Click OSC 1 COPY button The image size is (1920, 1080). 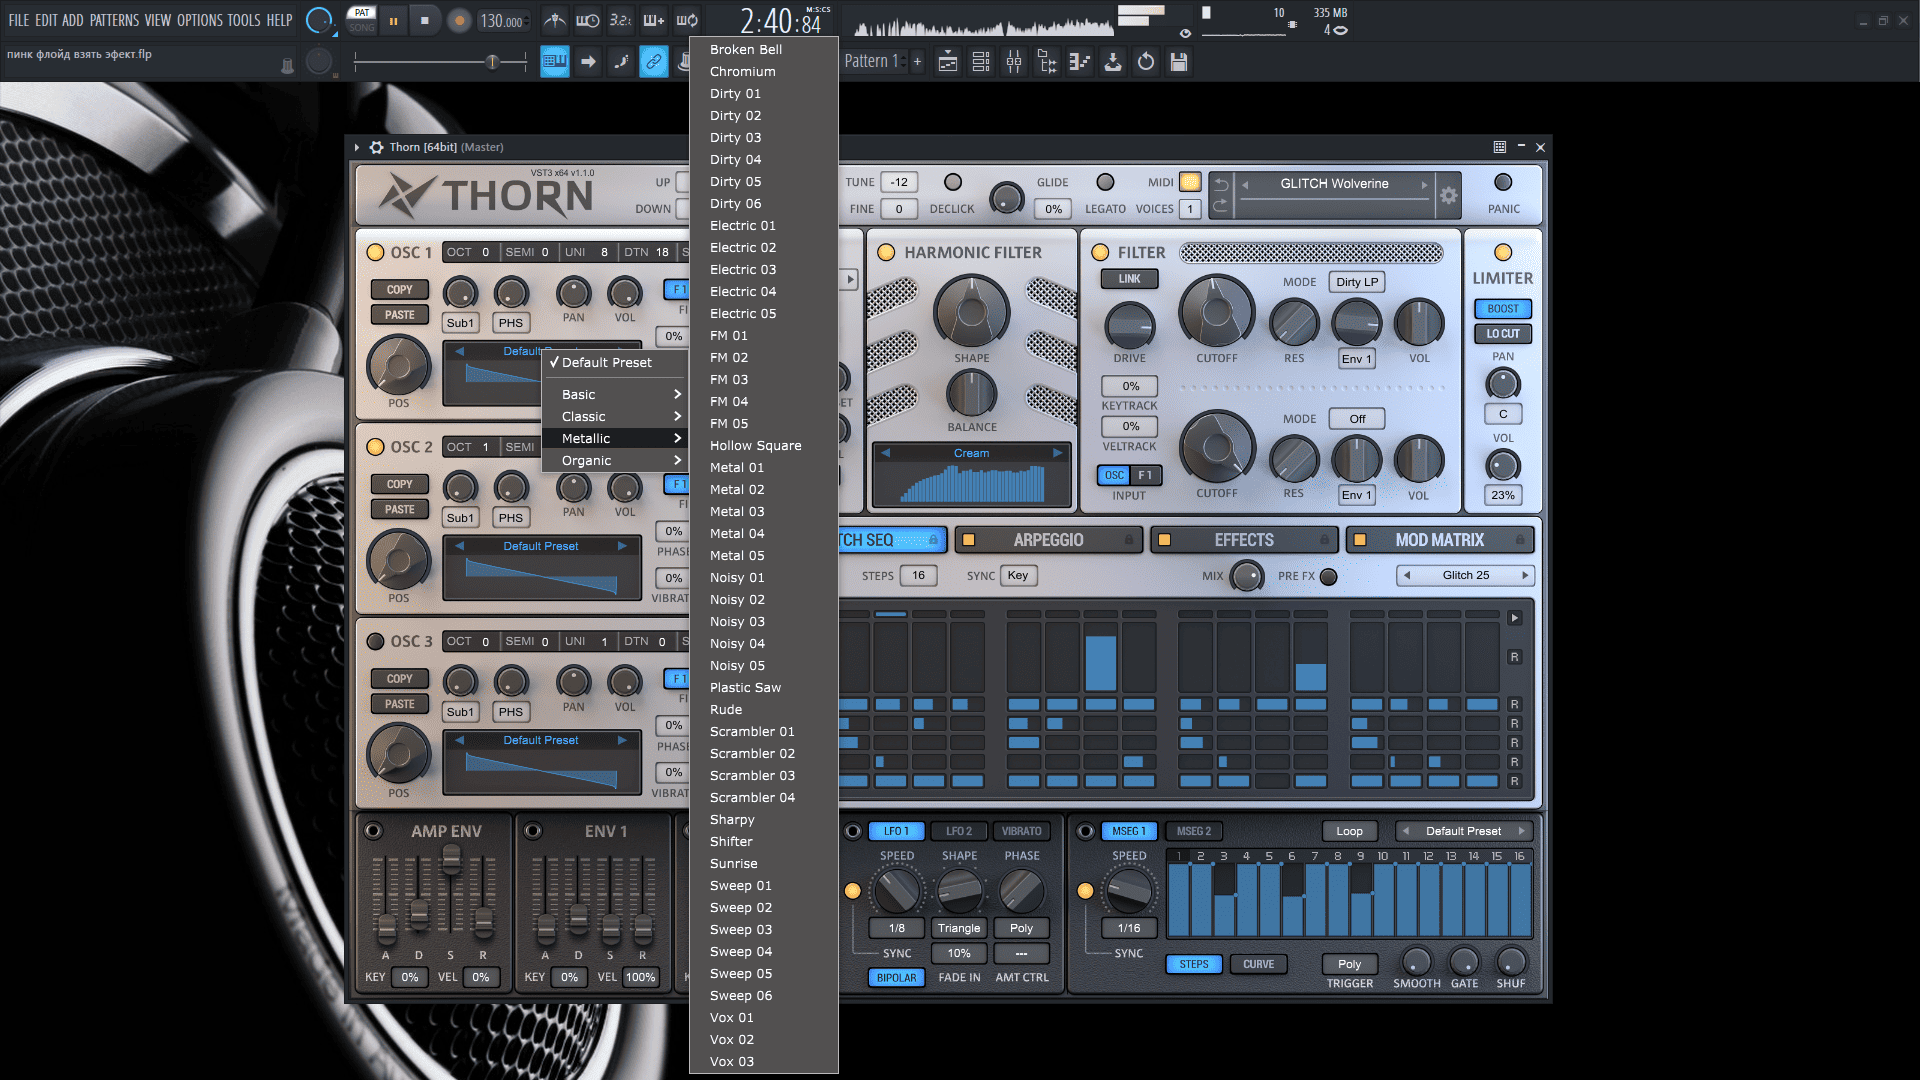[399, 290]
